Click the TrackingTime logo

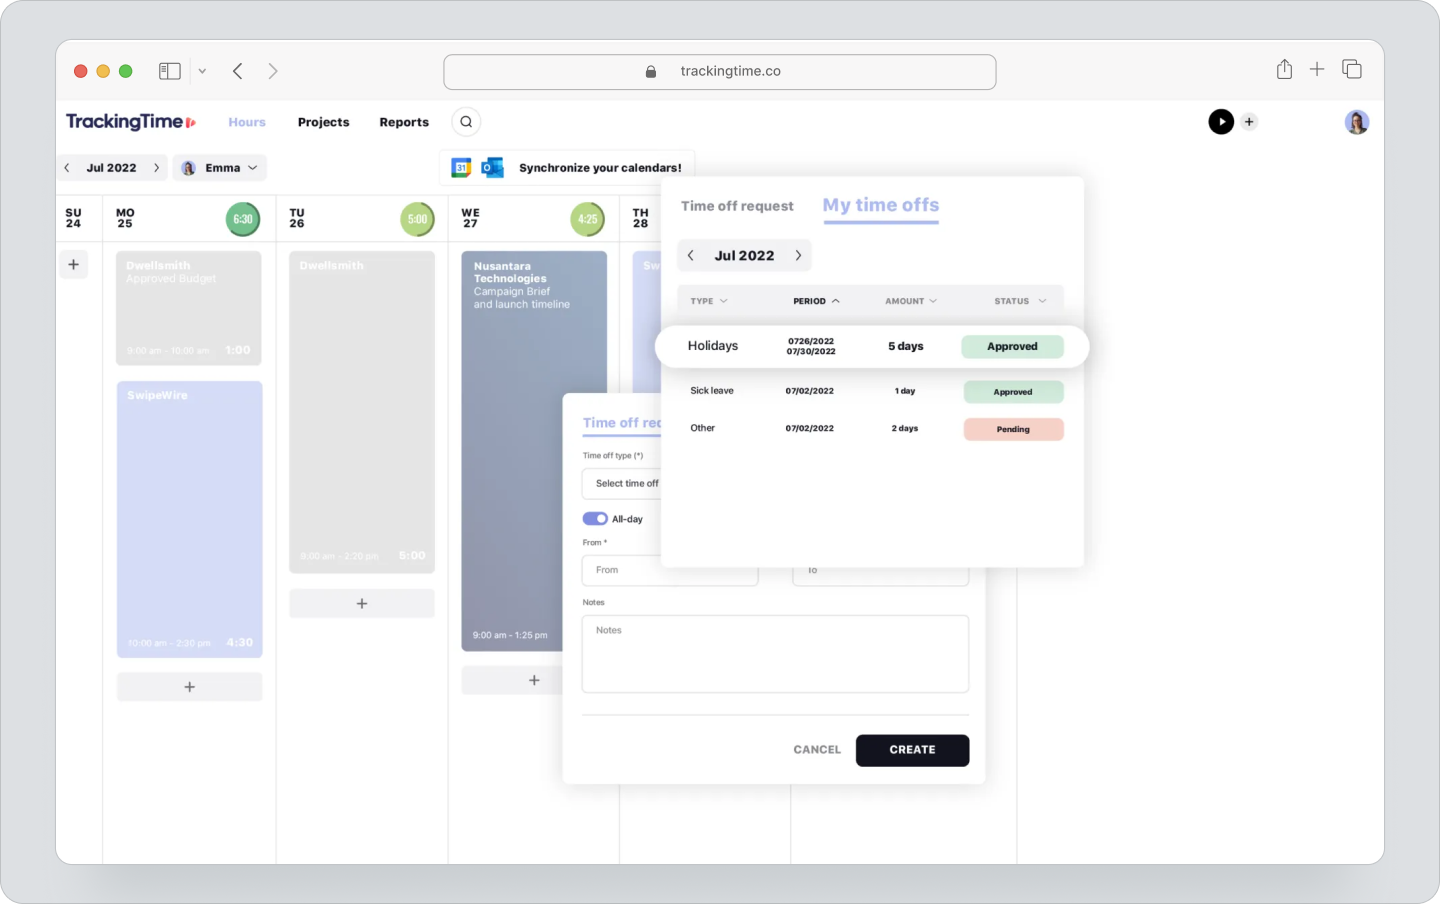coord(123,121)
